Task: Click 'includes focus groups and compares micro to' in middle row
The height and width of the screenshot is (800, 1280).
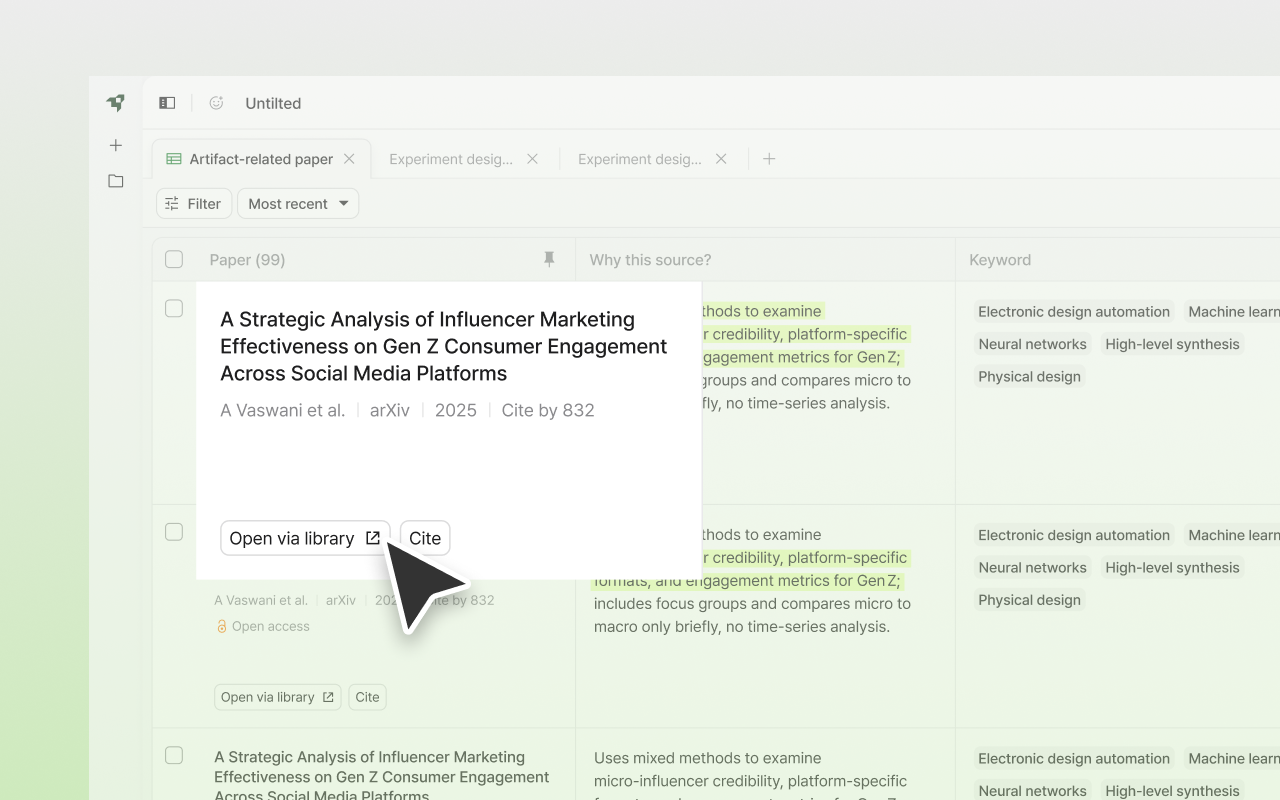Action: pyautogui.click(x=752, y=604)
